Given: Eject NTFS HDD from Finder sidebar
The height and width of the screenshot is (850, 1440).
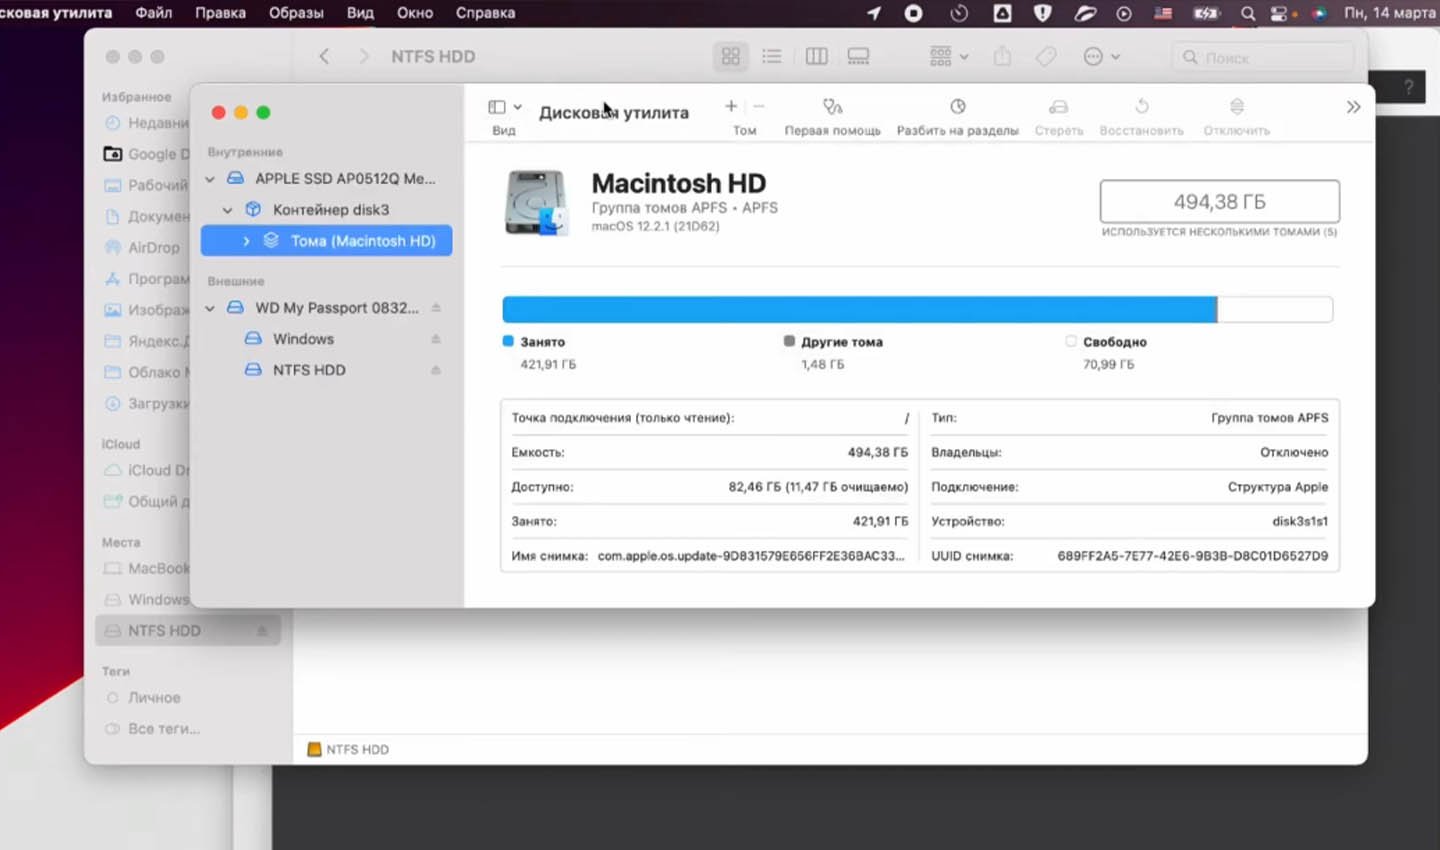Looking at the screenshot, I should [262, 631].
